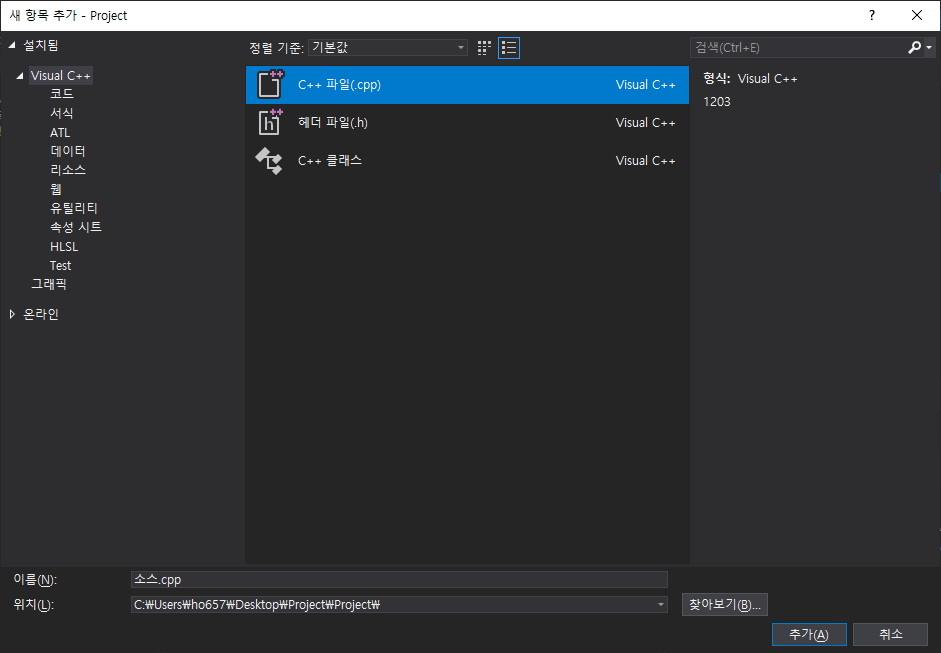Click the '헤더 파일(.h)' template name
Viewport: 941px width, 653px height.
(x=332, y=122)
